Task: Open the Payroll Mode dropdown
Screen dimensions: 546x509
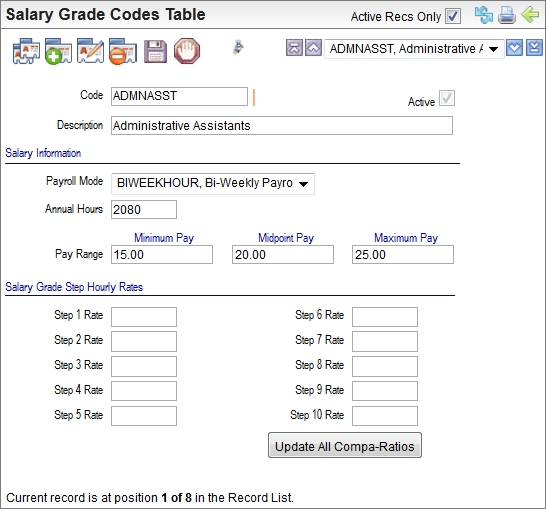Action: [213, 183]
